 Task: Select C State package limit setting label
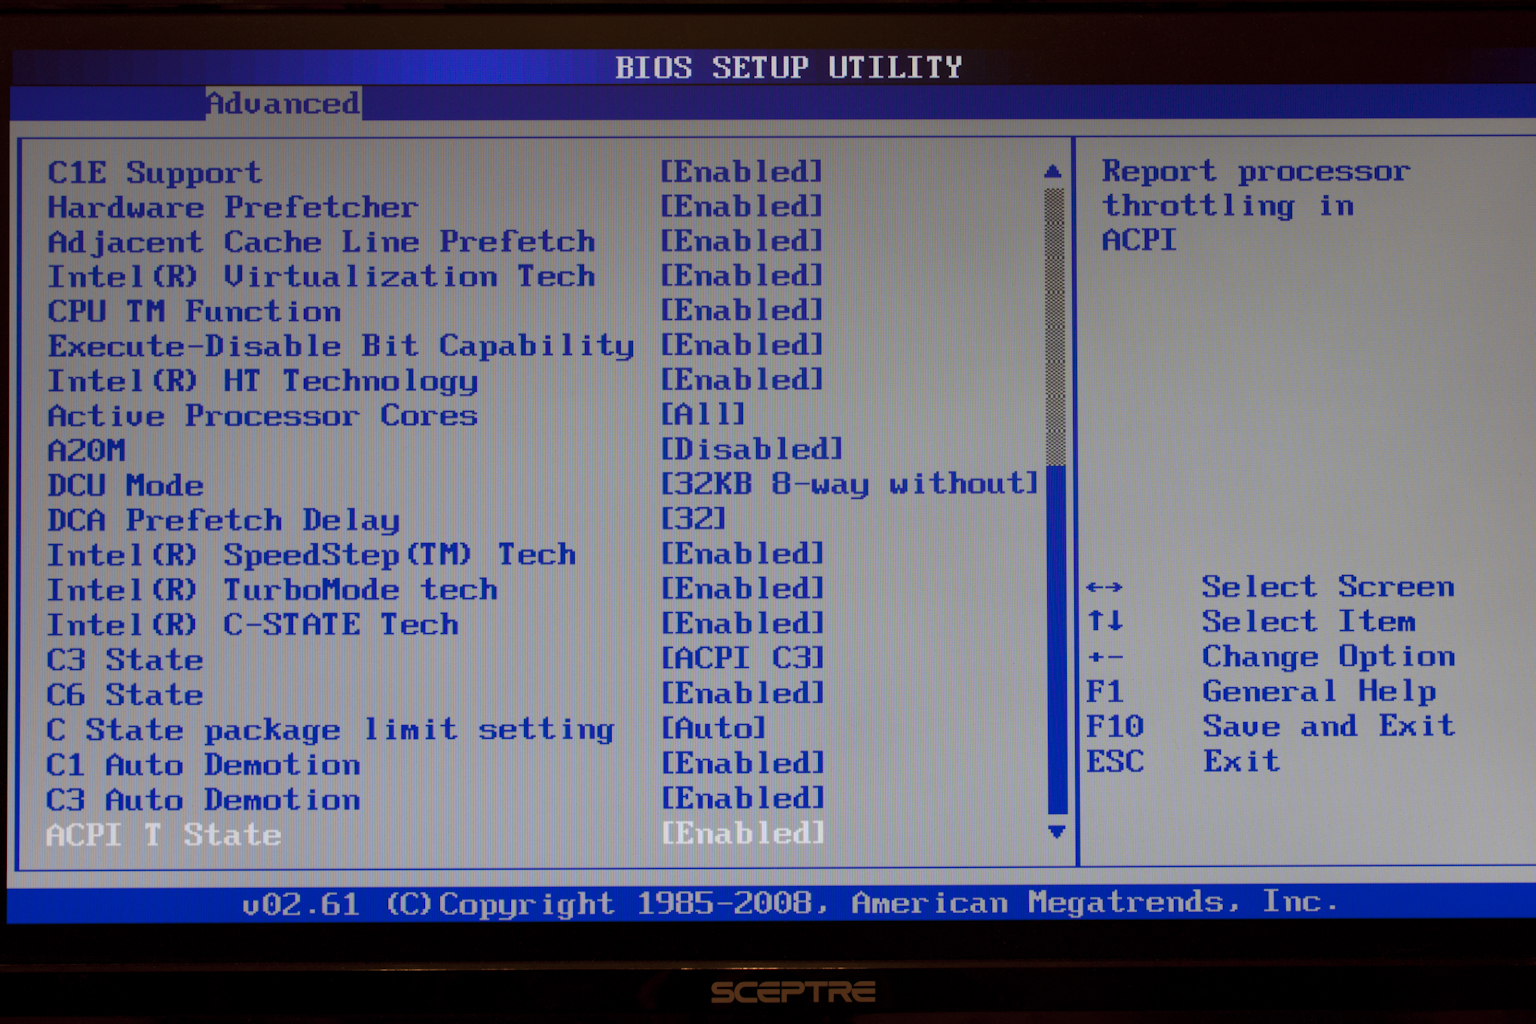click(330, 730)
